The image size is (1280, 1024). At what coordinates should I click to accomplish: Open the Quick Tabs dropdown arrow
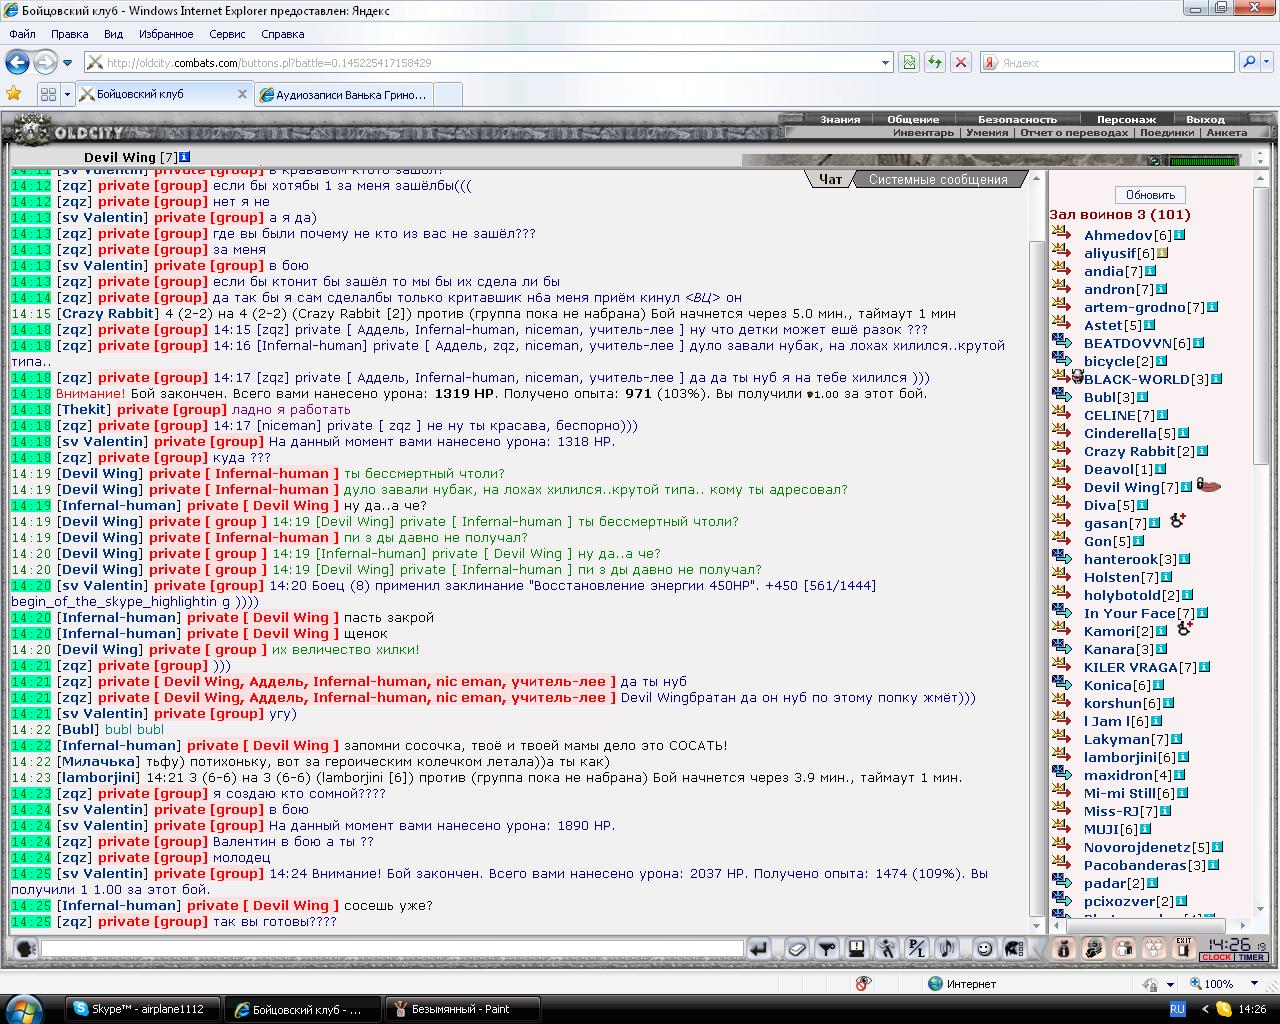click(67, 94)
